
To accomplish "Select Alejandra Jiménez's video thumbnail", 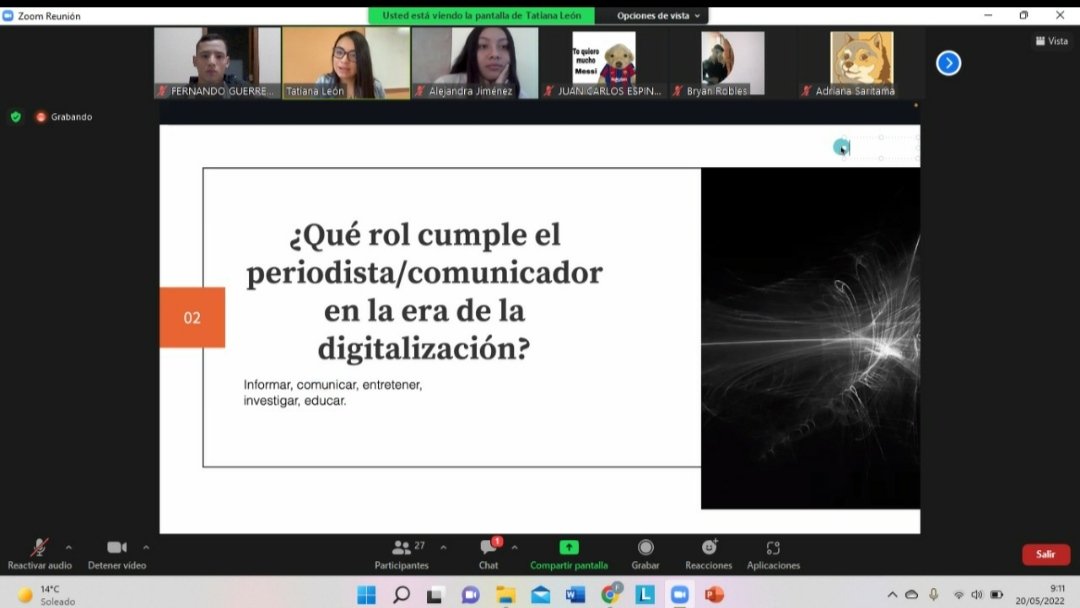I will pyautogui.click(x=475, y=63).
